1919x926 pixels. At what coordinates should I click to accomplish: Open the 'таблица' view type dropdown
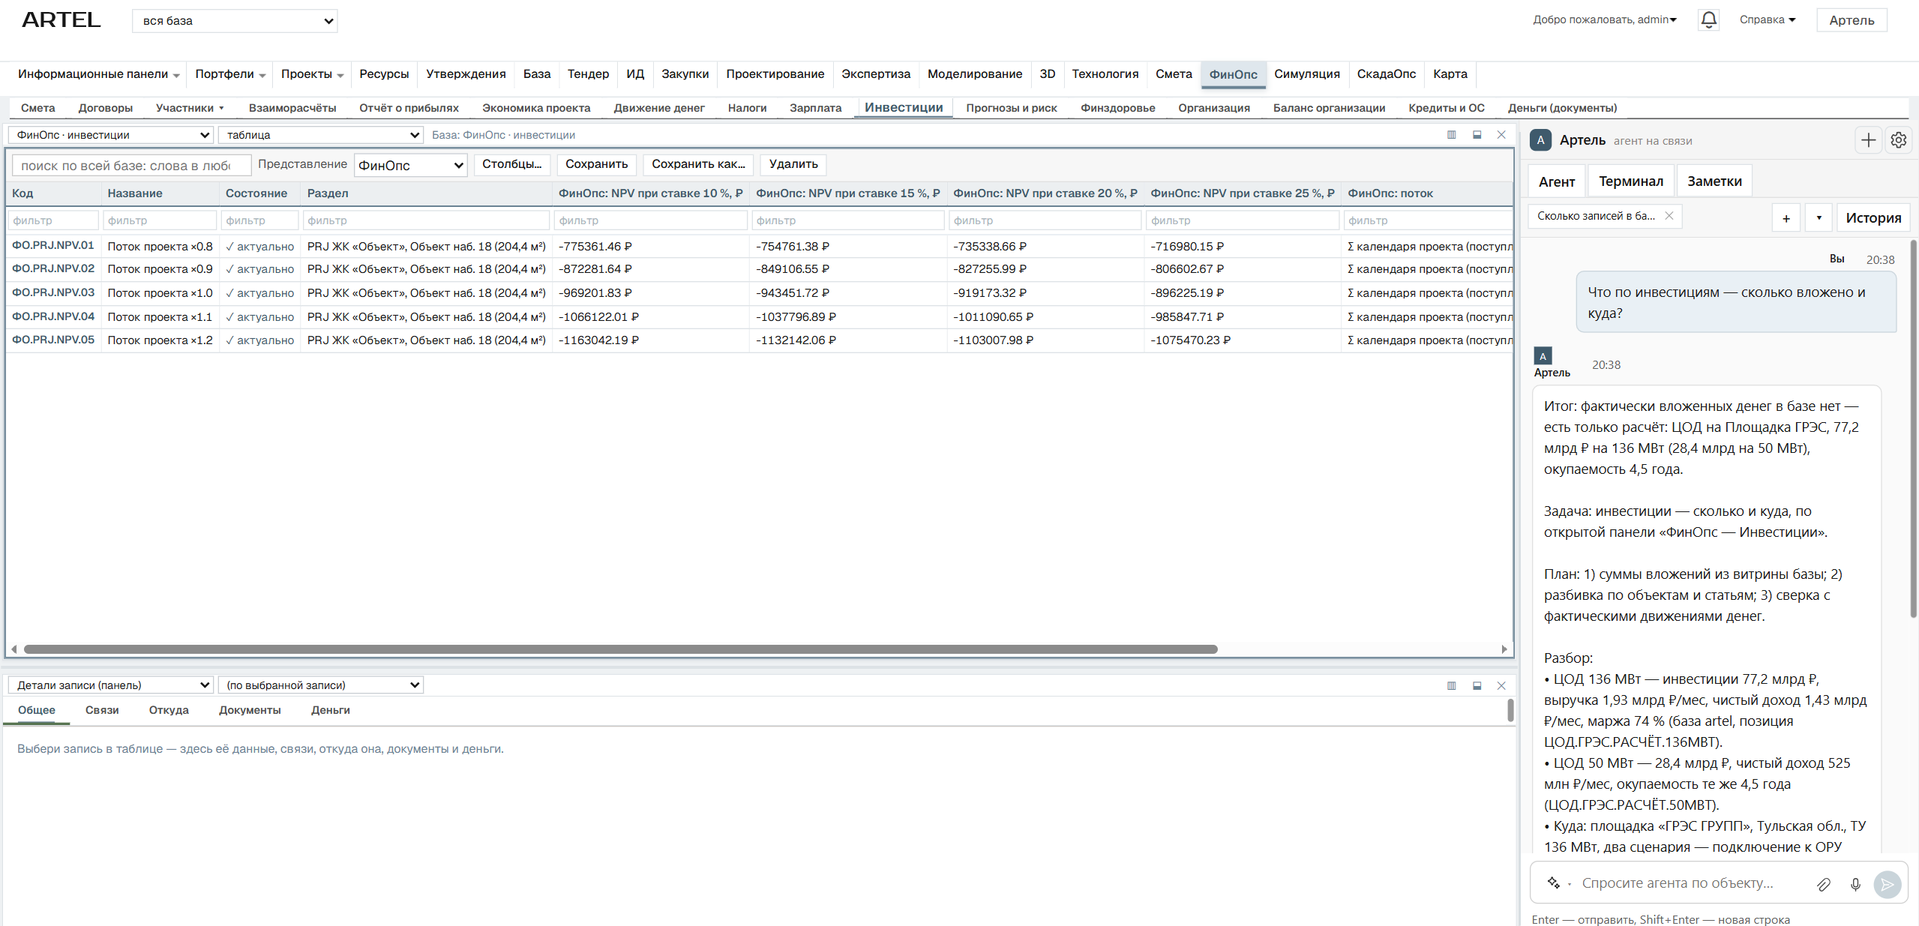(x=321, y=135)
